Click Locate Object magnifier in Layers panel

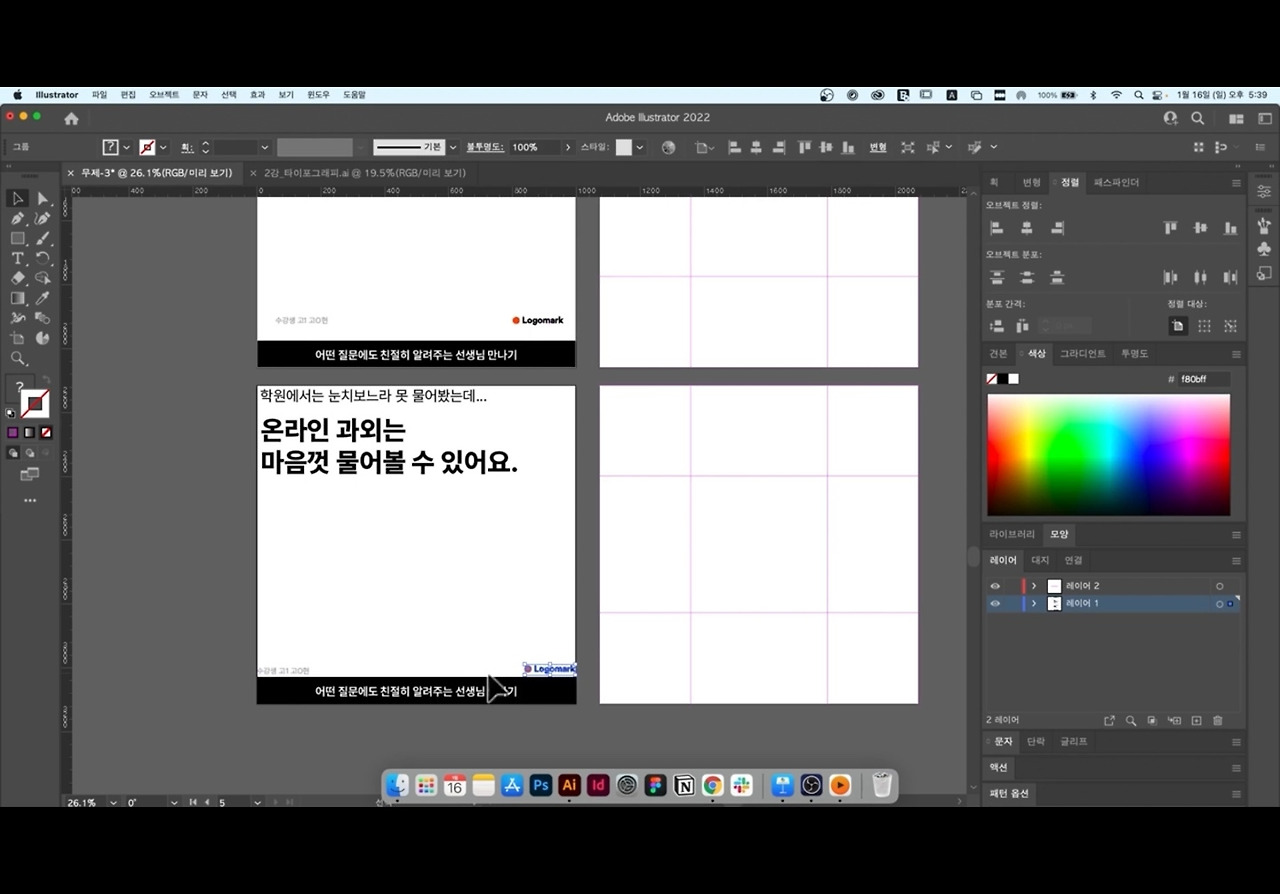1131,720
